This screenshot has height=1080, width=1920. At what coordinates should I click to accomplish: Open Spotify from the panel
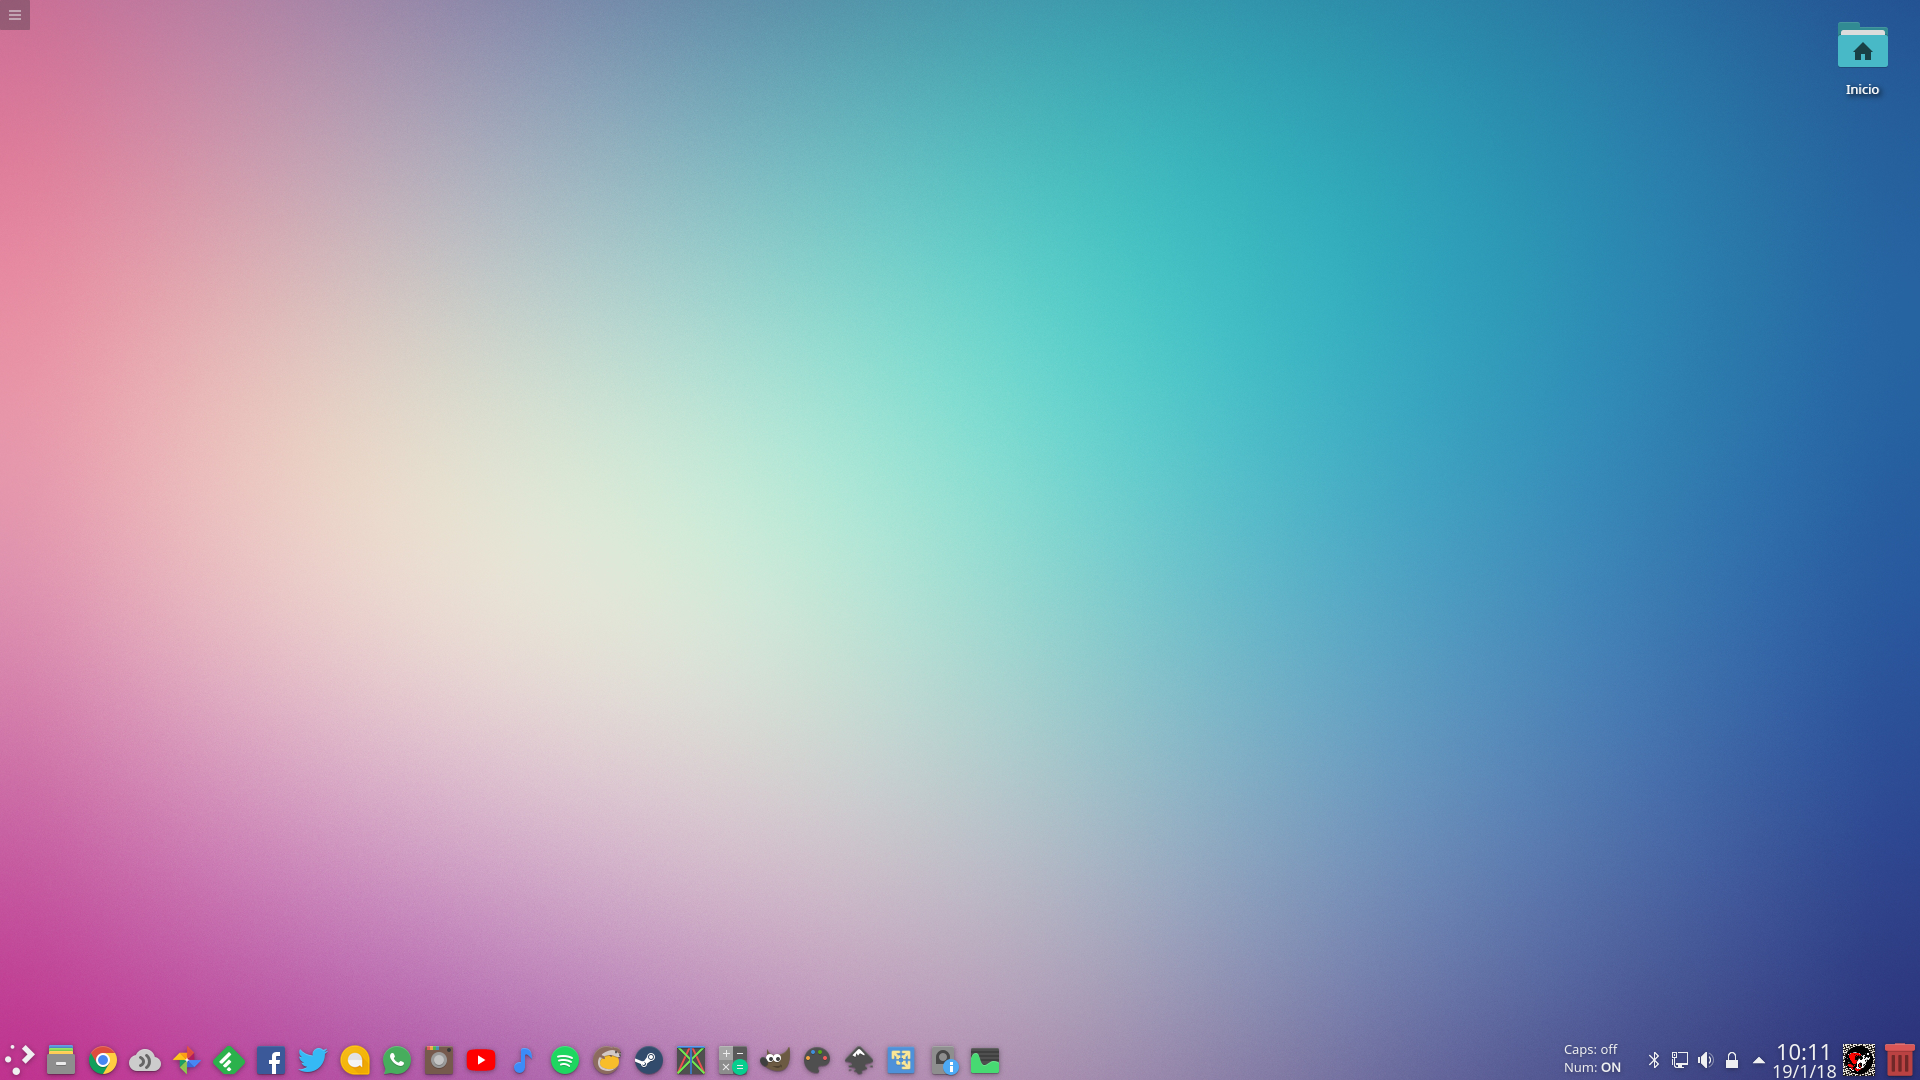click(x=565, y=1060)
